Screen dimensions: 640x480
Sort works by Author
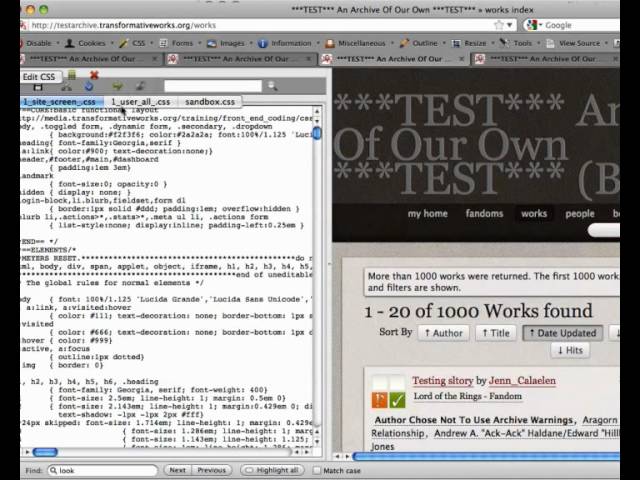(x=444, y=333)
